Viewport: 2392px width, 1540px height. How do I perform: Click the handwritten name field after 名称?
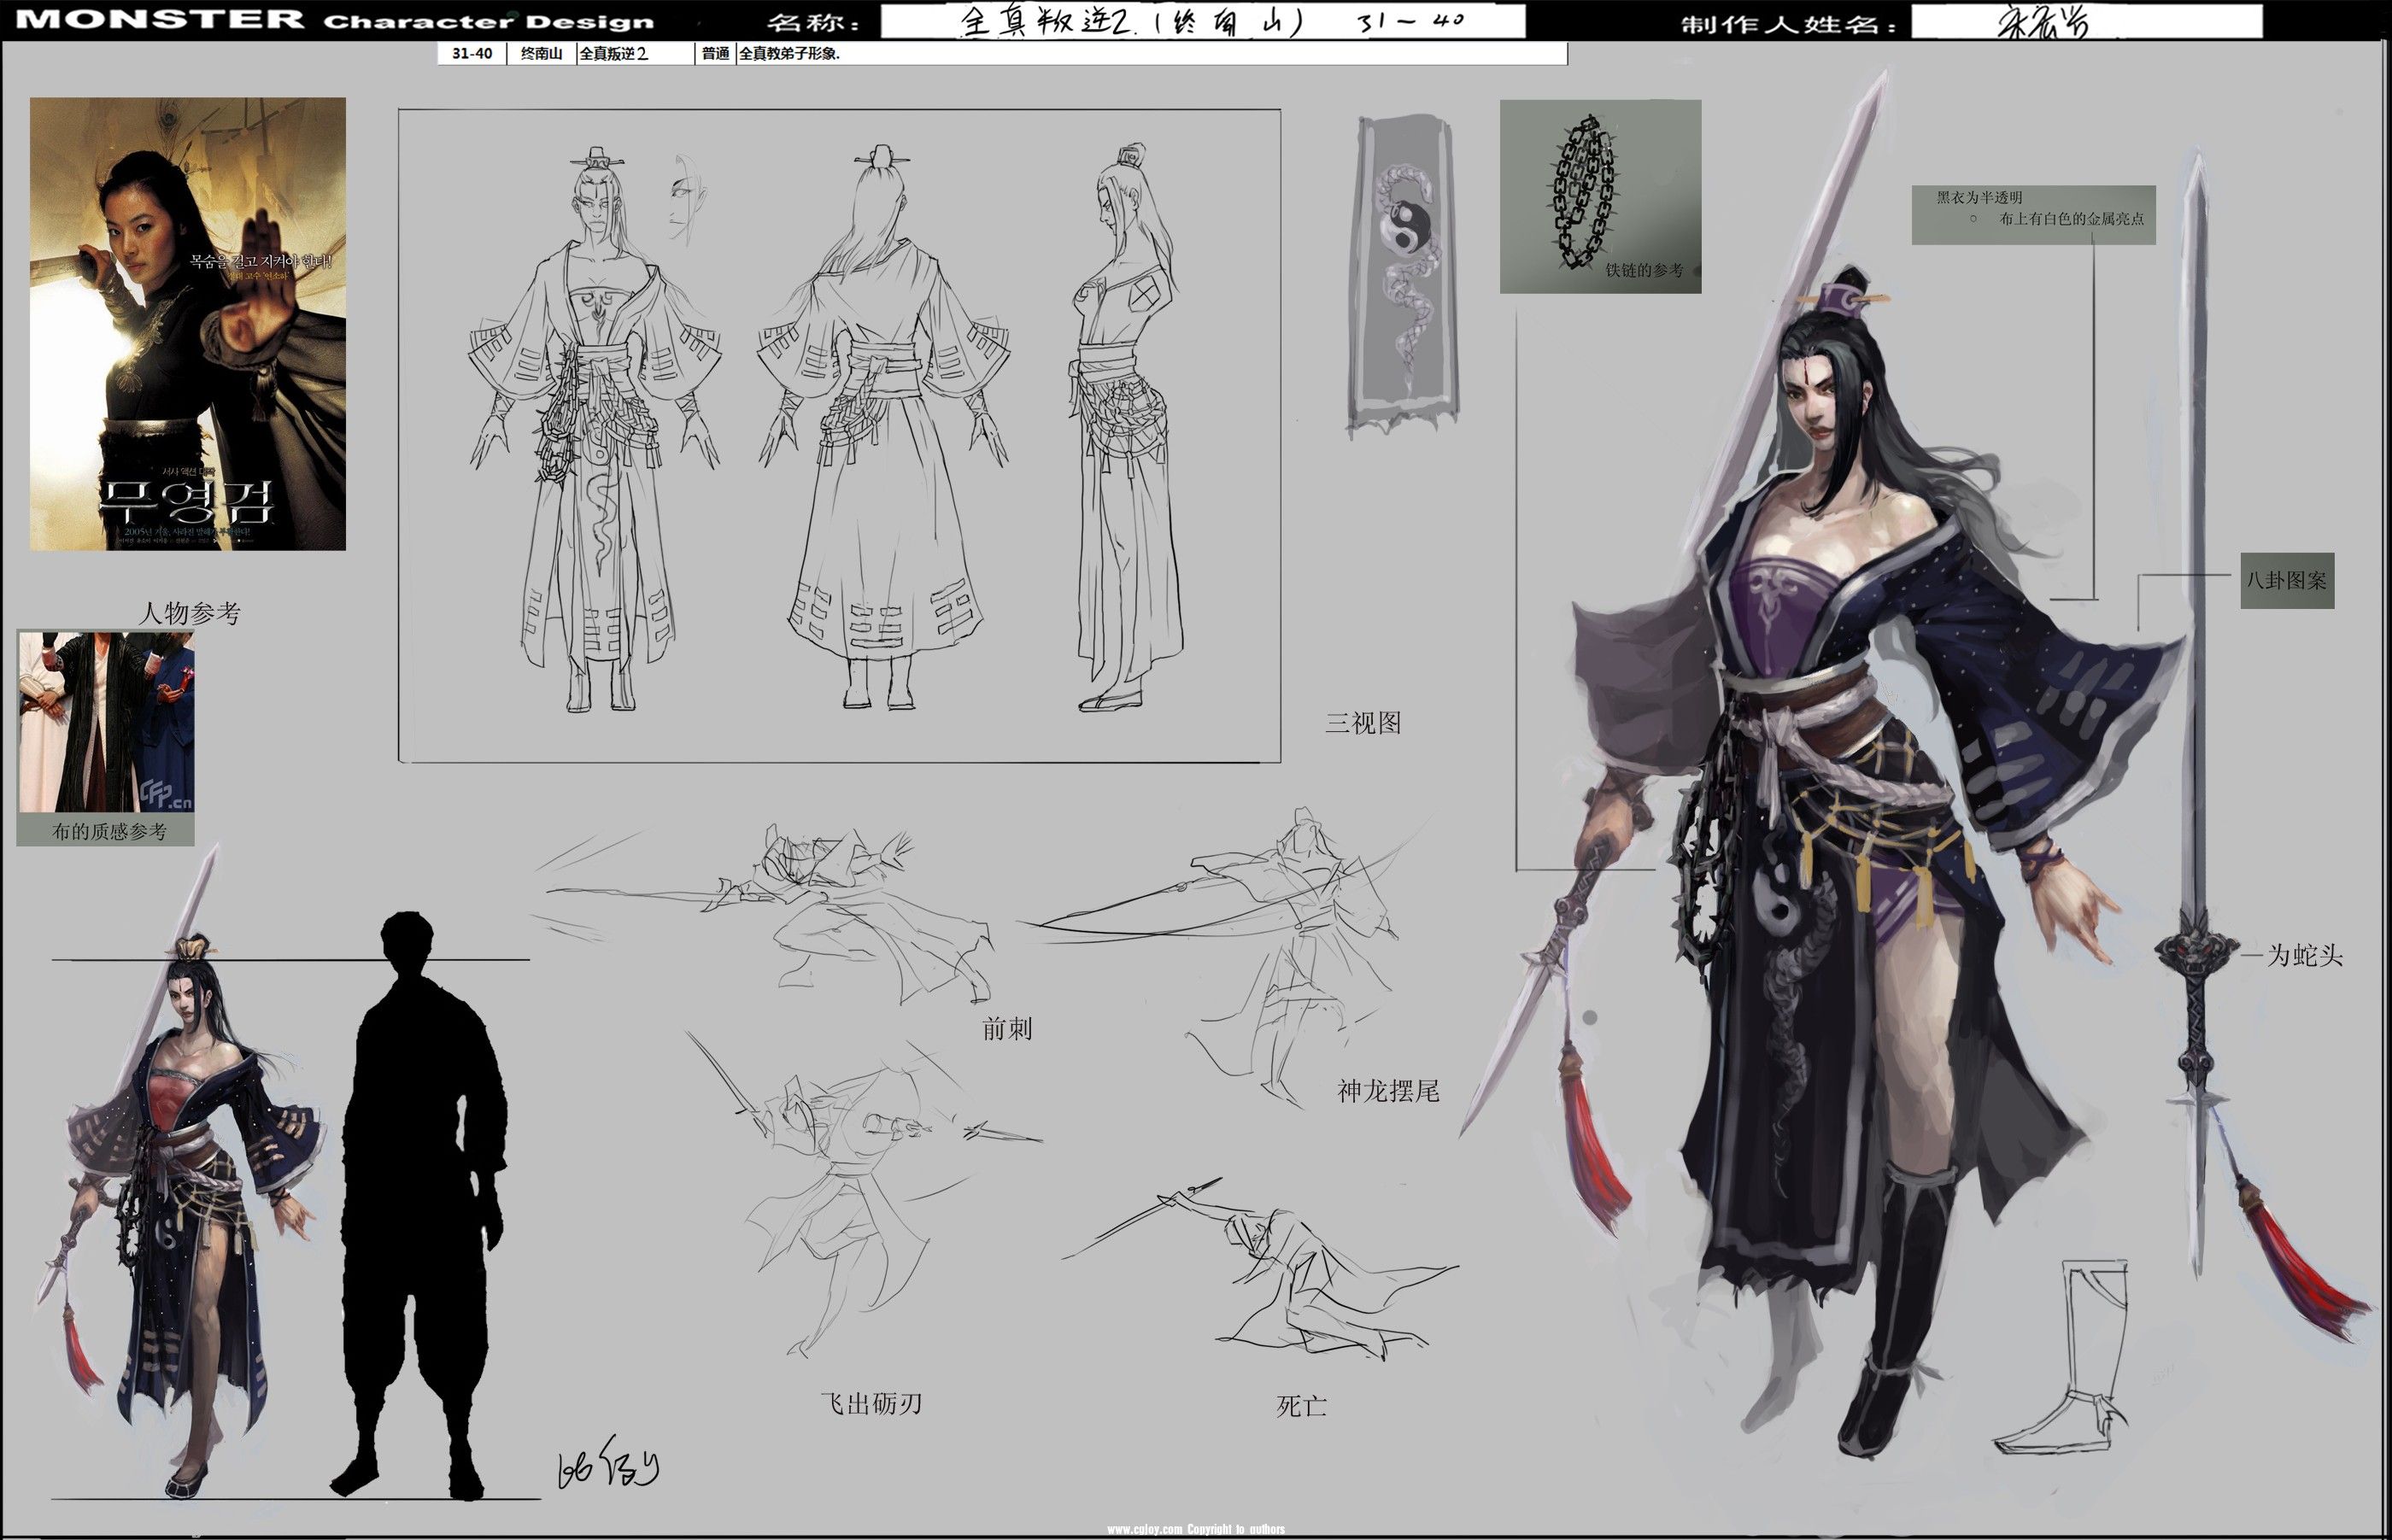point(1202,21)
